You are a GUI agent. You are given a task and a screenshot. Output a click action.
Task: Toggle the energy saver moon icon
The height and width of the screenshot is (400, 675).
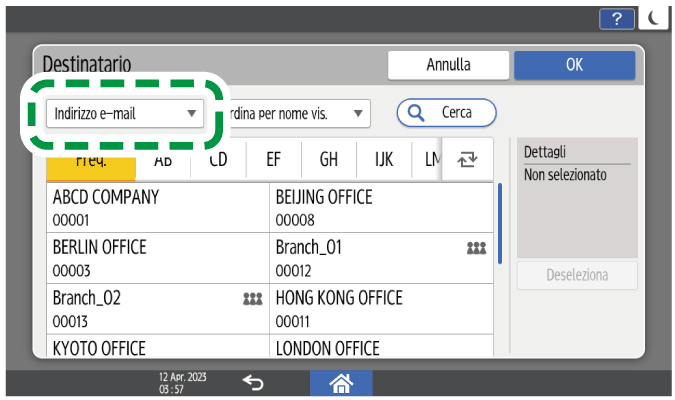[653, 17]
